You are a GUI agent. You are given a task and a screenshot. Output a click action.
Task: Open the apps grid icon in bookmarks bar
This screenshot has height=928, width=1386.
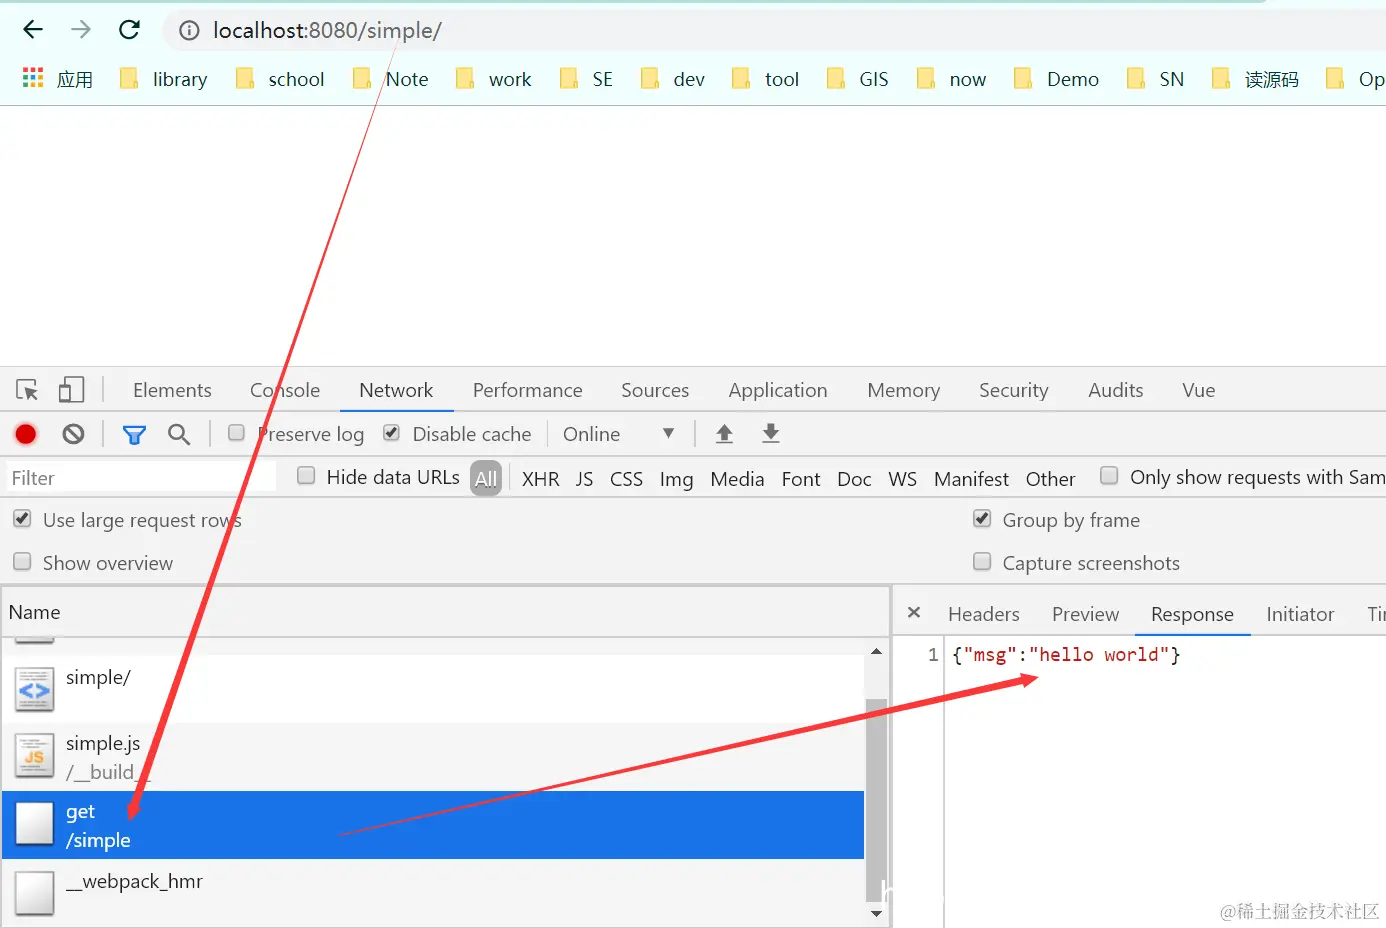(x=33, y=78)
